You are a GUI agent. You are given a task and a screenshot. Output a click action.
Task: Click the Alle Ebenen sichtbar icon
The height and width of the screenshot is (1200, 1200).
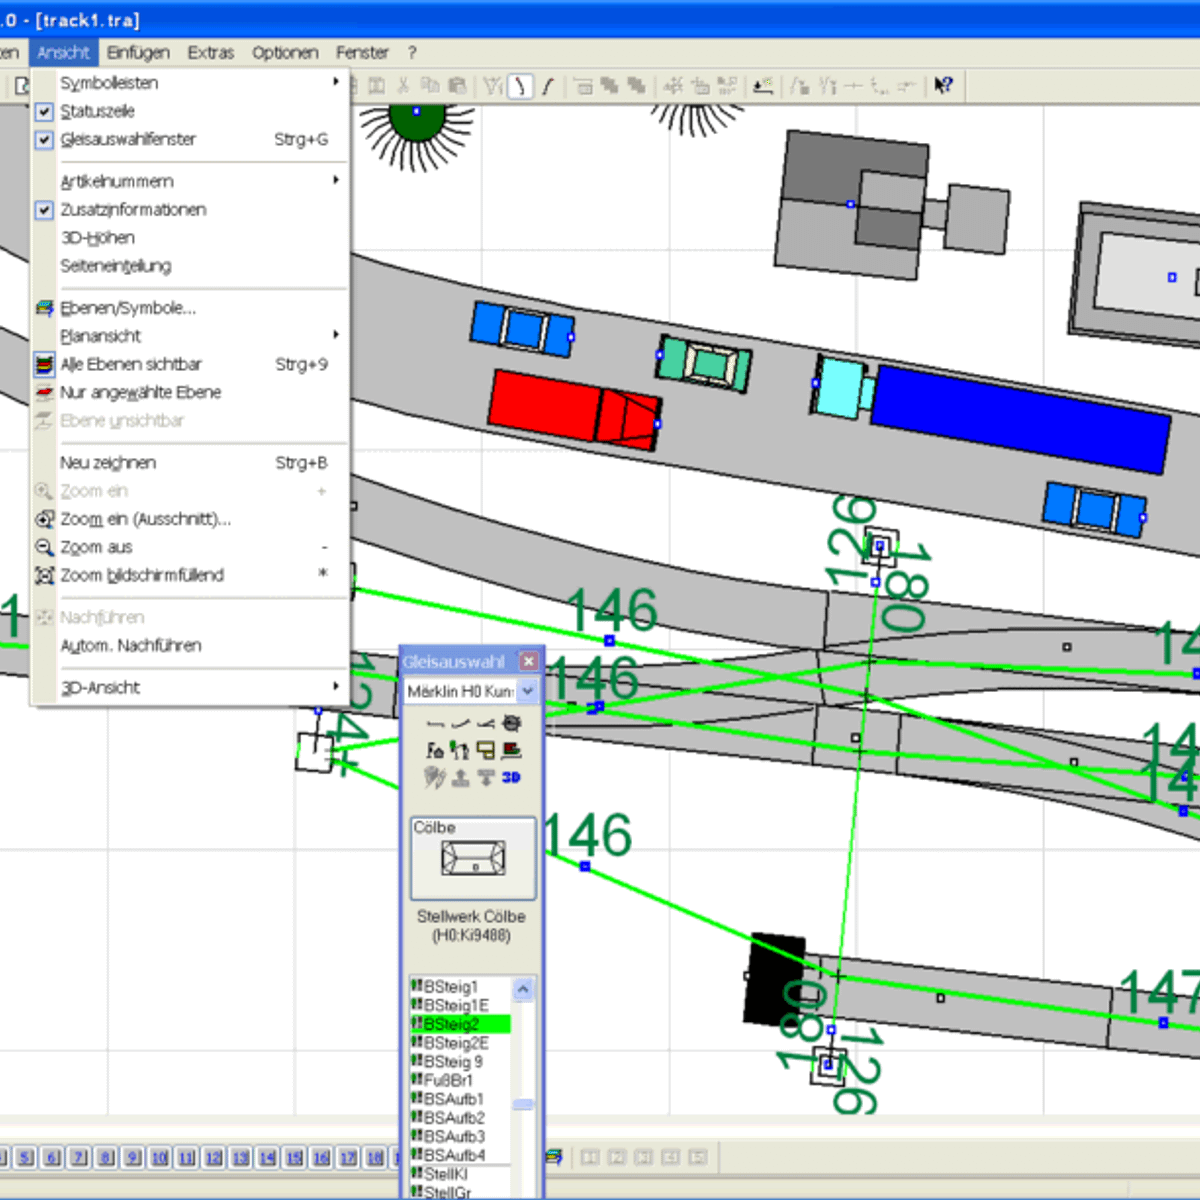click(44, 364)
